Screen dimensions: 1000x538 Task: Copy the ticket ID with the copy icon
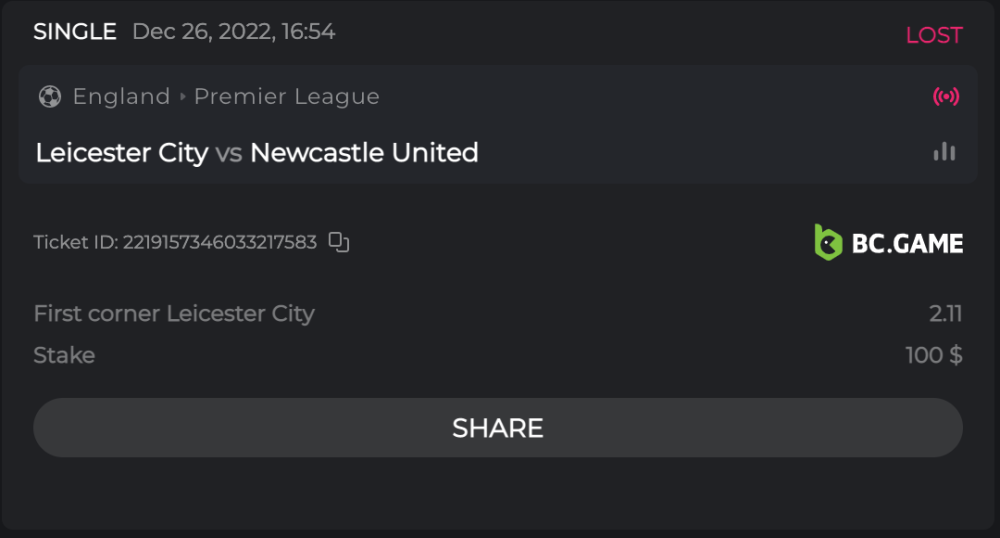(340, 242)
